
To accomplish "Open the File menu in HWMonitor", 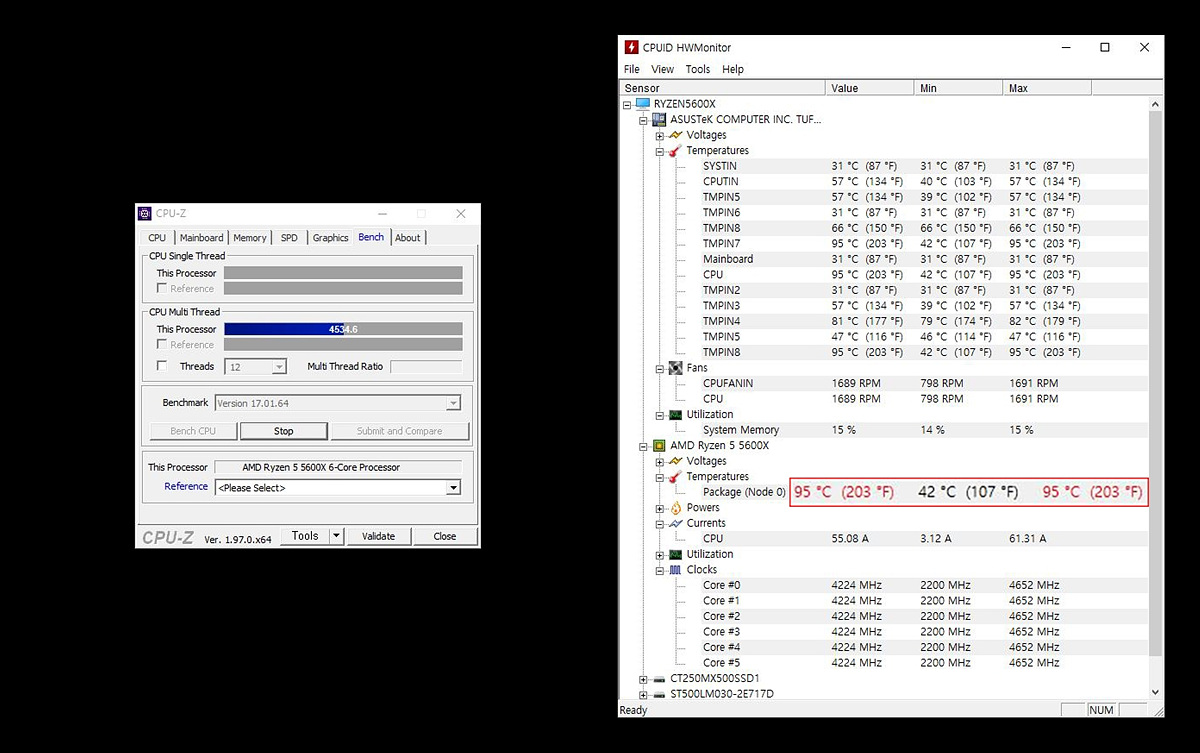I will pos(632,69).
